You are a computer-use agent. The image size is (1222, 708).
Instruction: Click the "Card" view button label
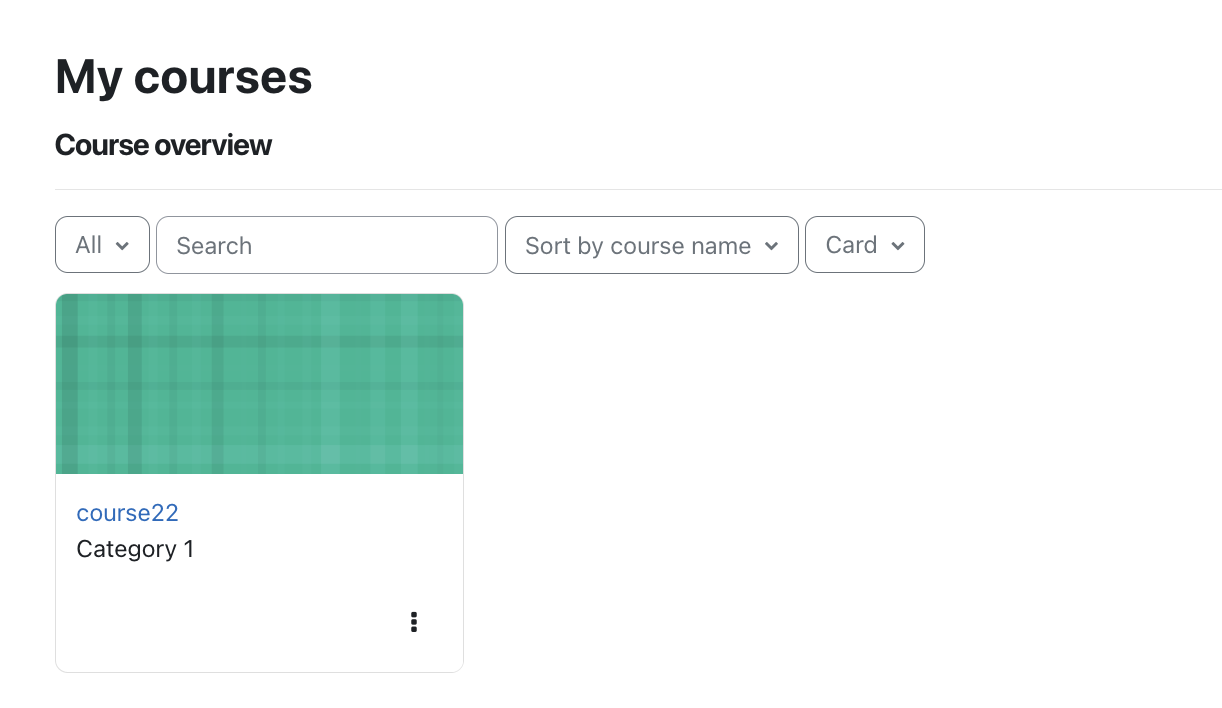[x=851, y=245]
